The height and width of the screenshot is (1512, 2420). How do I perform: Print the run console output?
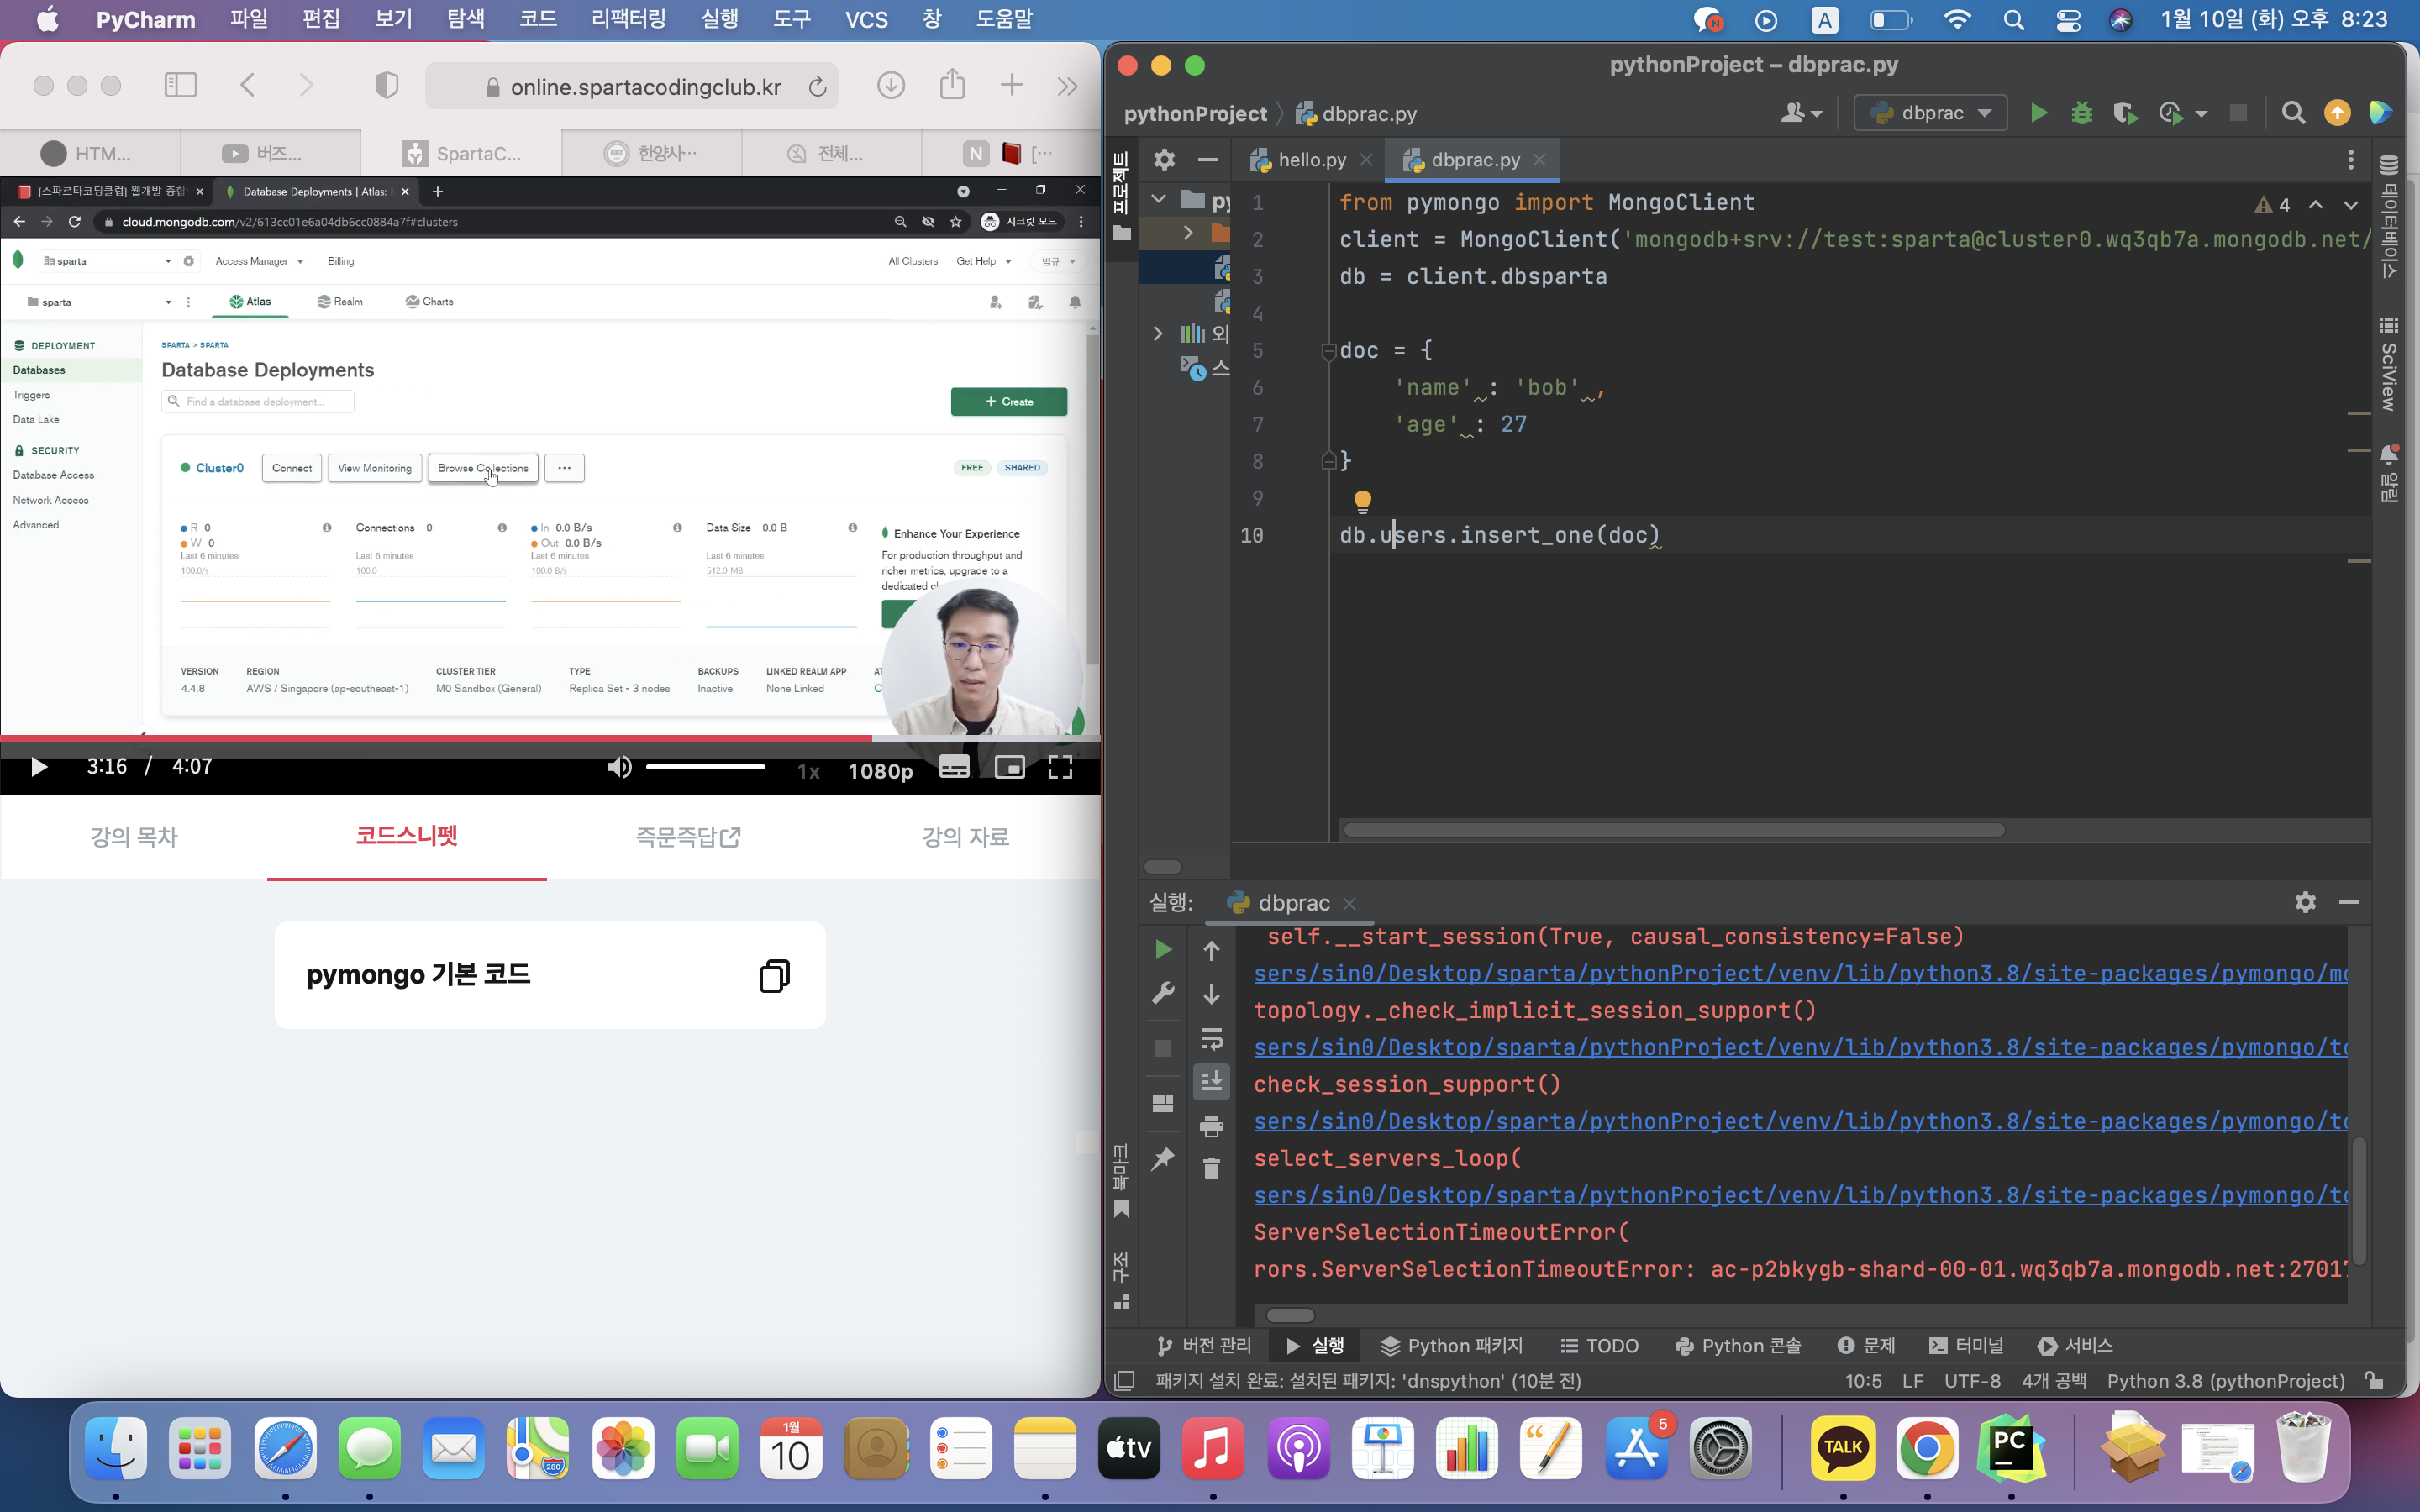(x=1211, y=1126)
